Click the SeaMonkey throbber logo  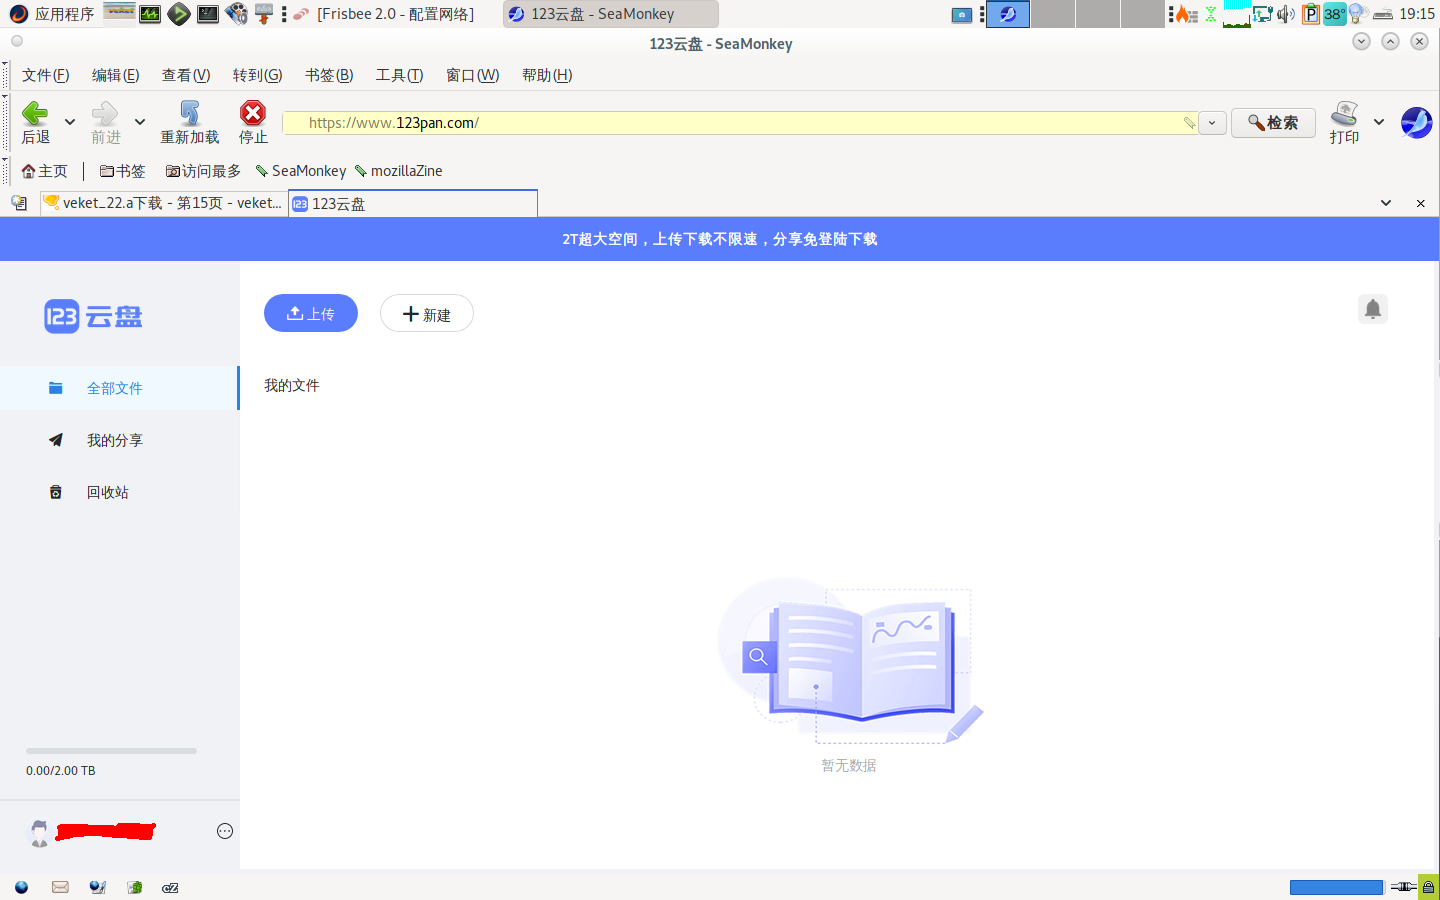click(1416, 122)
